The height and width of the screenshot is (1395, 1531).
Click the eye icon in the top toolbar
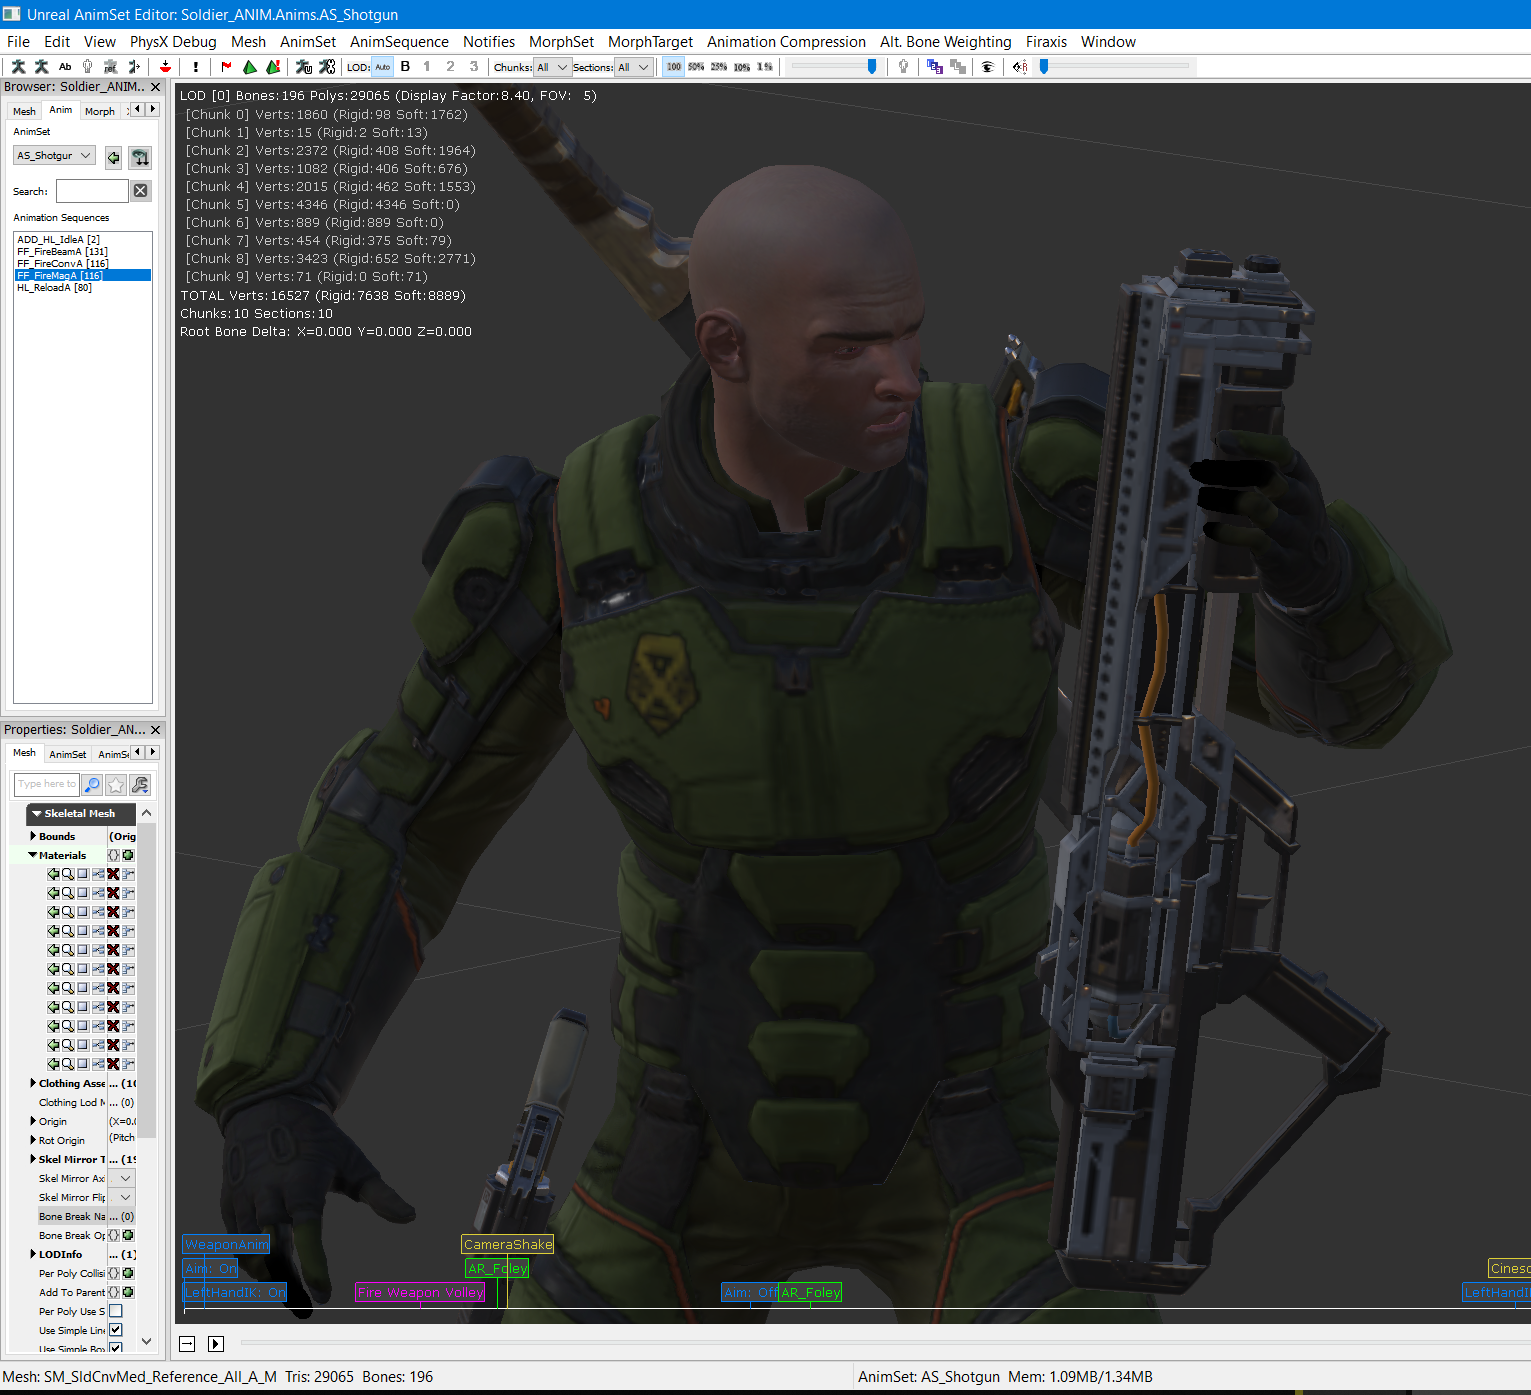coord(987,67)
